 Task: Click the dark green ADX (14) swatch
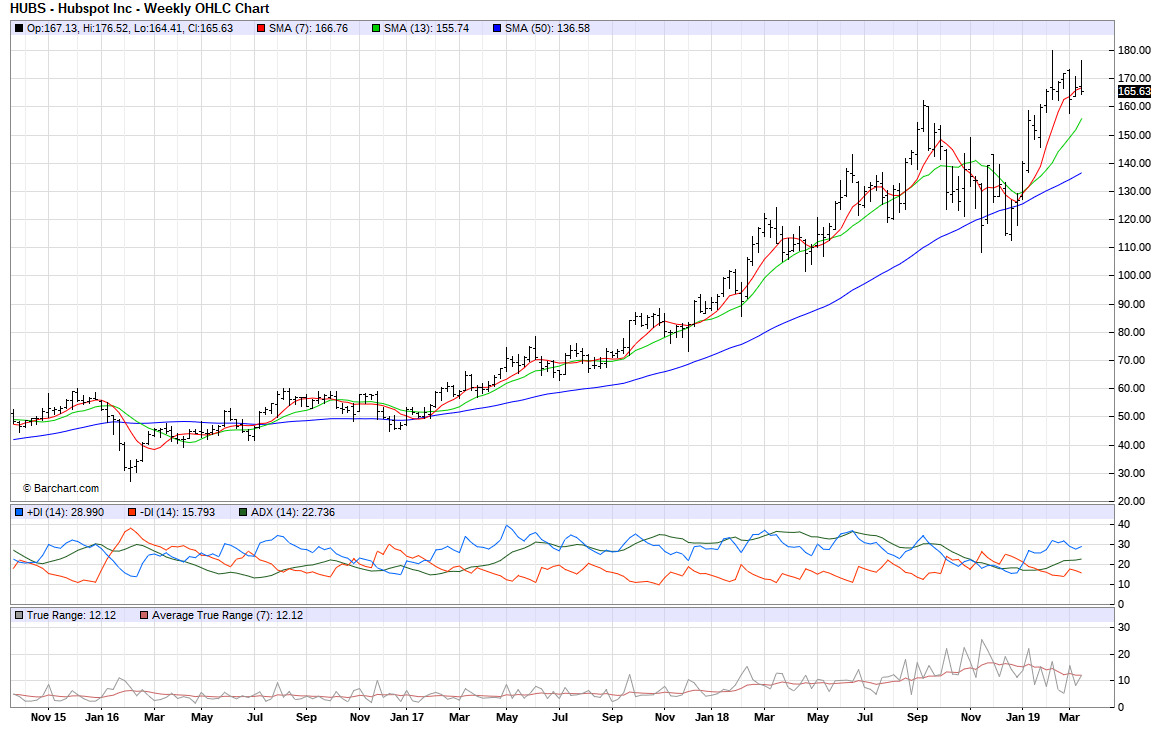click(244, 512)
